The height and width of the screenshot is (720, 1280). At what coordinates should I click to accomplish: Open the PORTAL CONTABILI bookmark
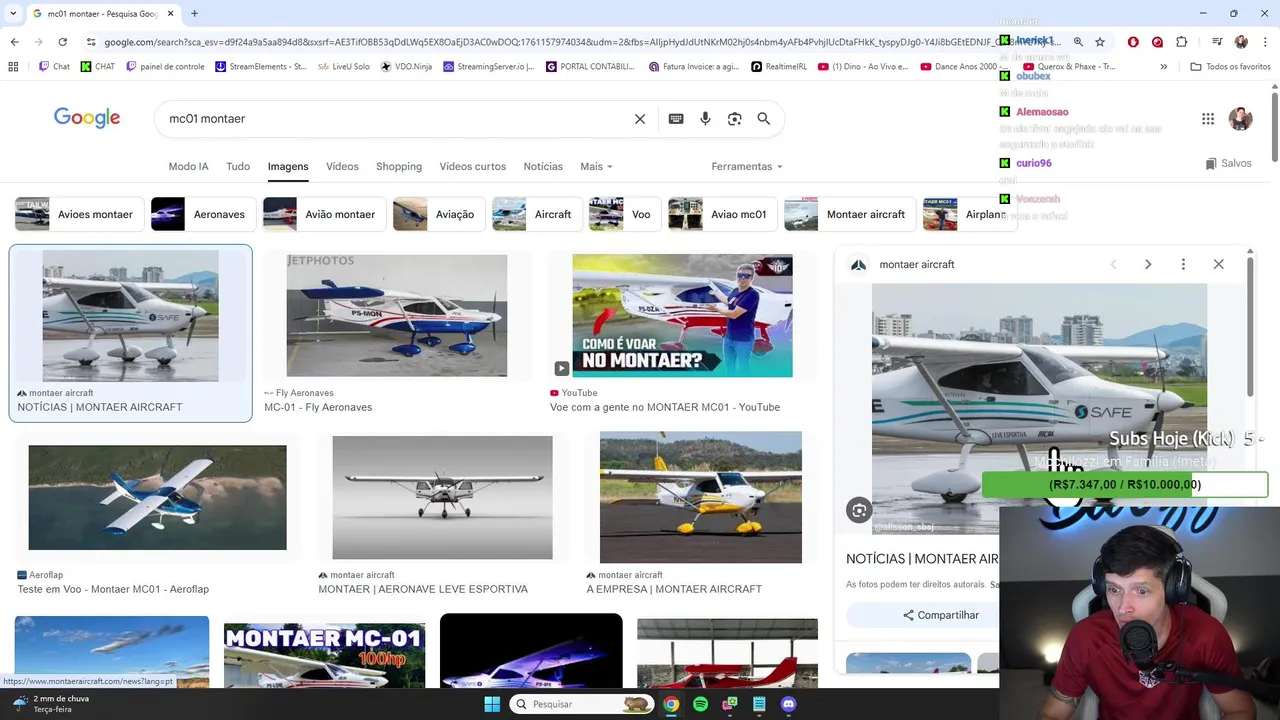[590, 67]
